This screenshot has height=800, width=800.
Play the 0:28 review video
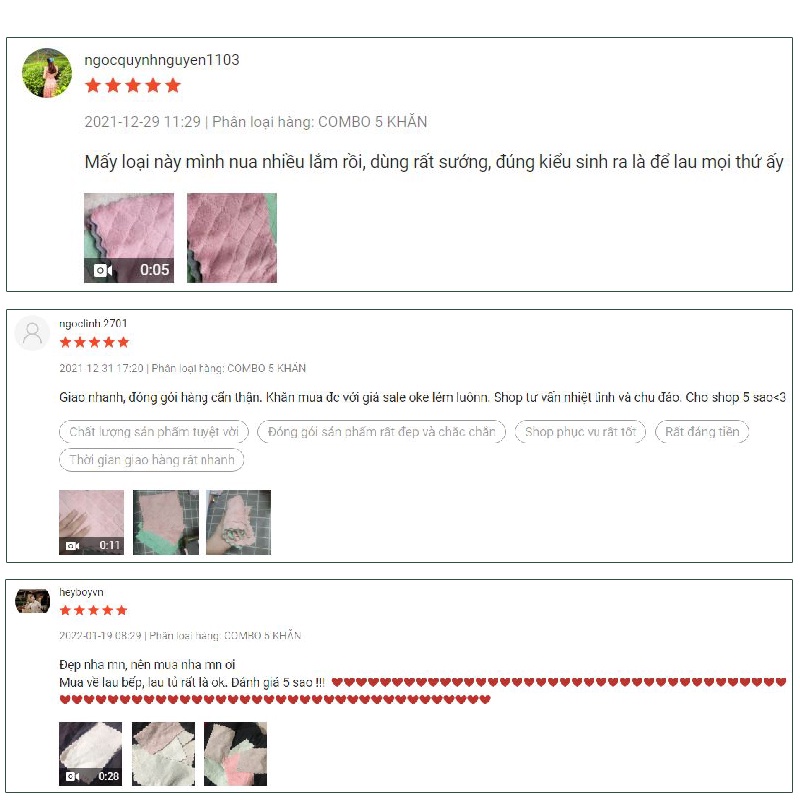click(x=90, y=754)
